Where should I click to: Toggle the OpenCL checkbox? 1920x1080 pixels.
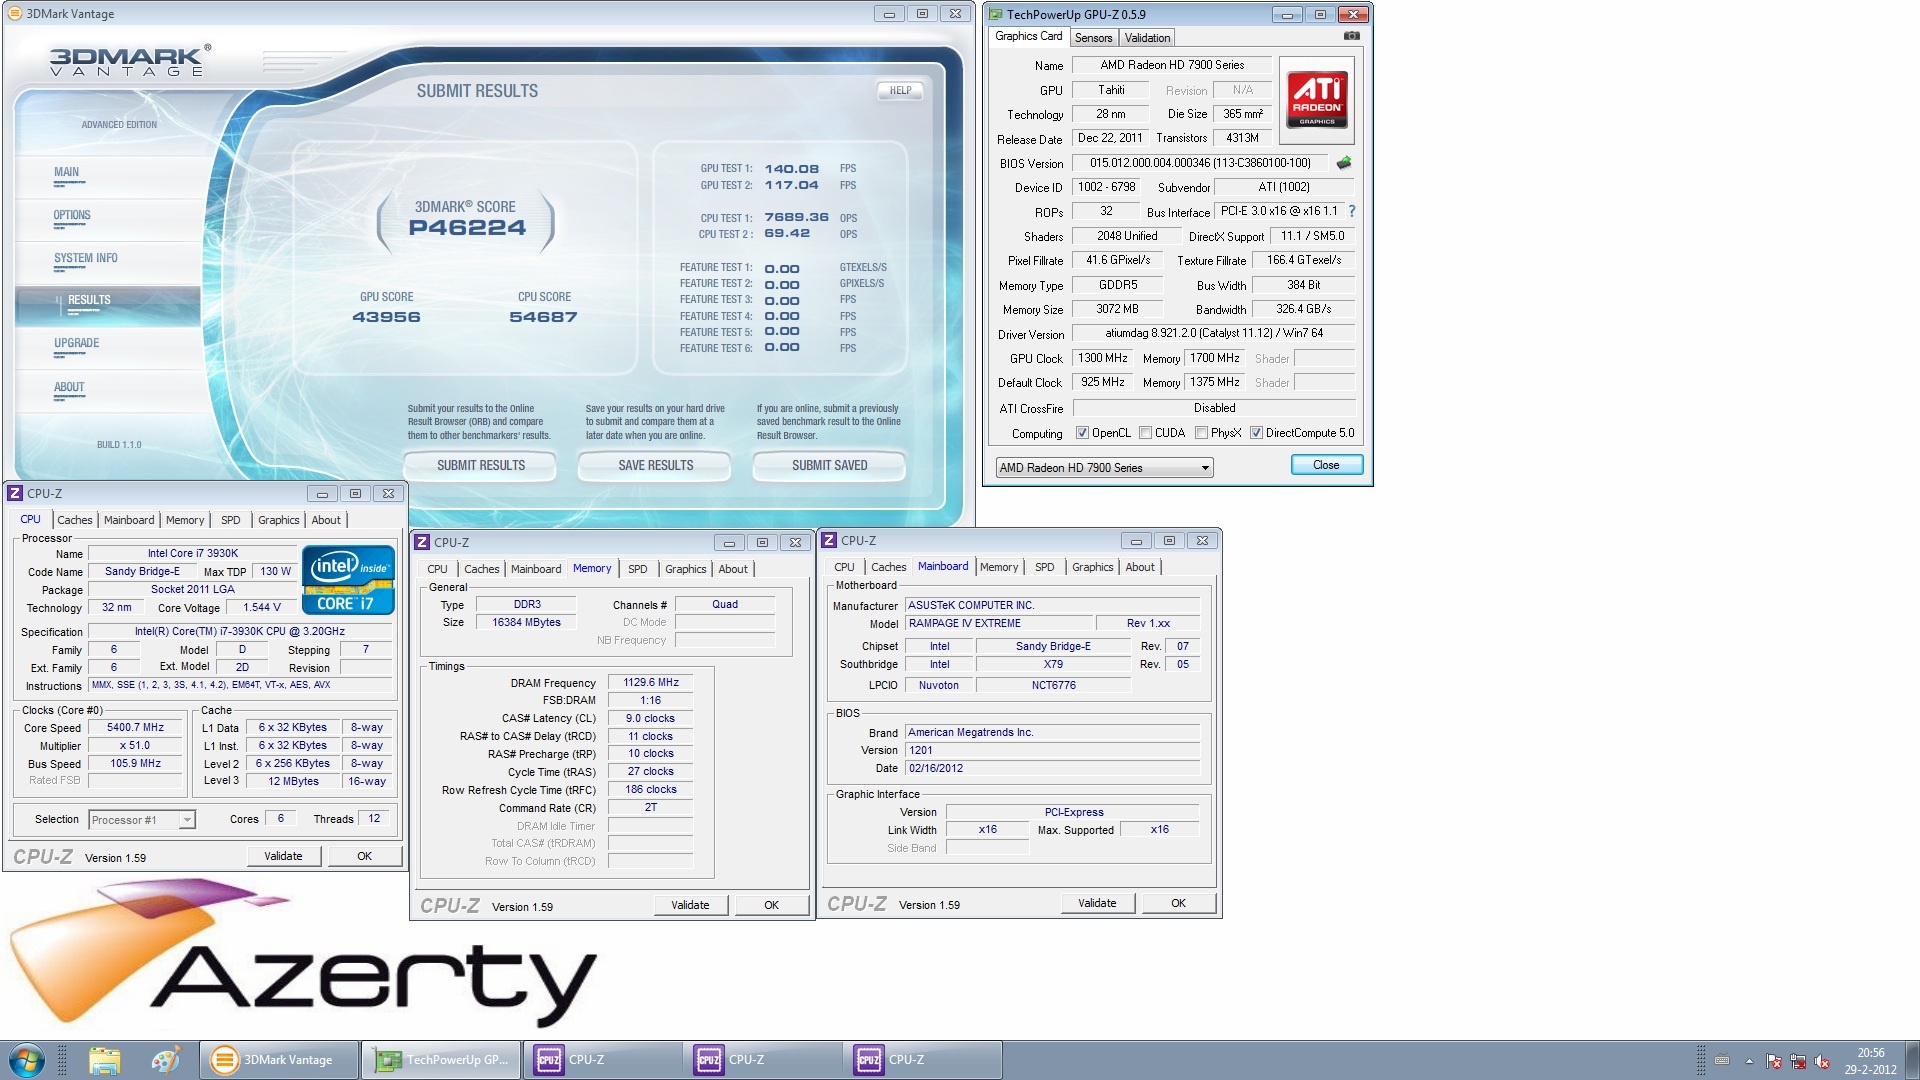(1082, 433)
